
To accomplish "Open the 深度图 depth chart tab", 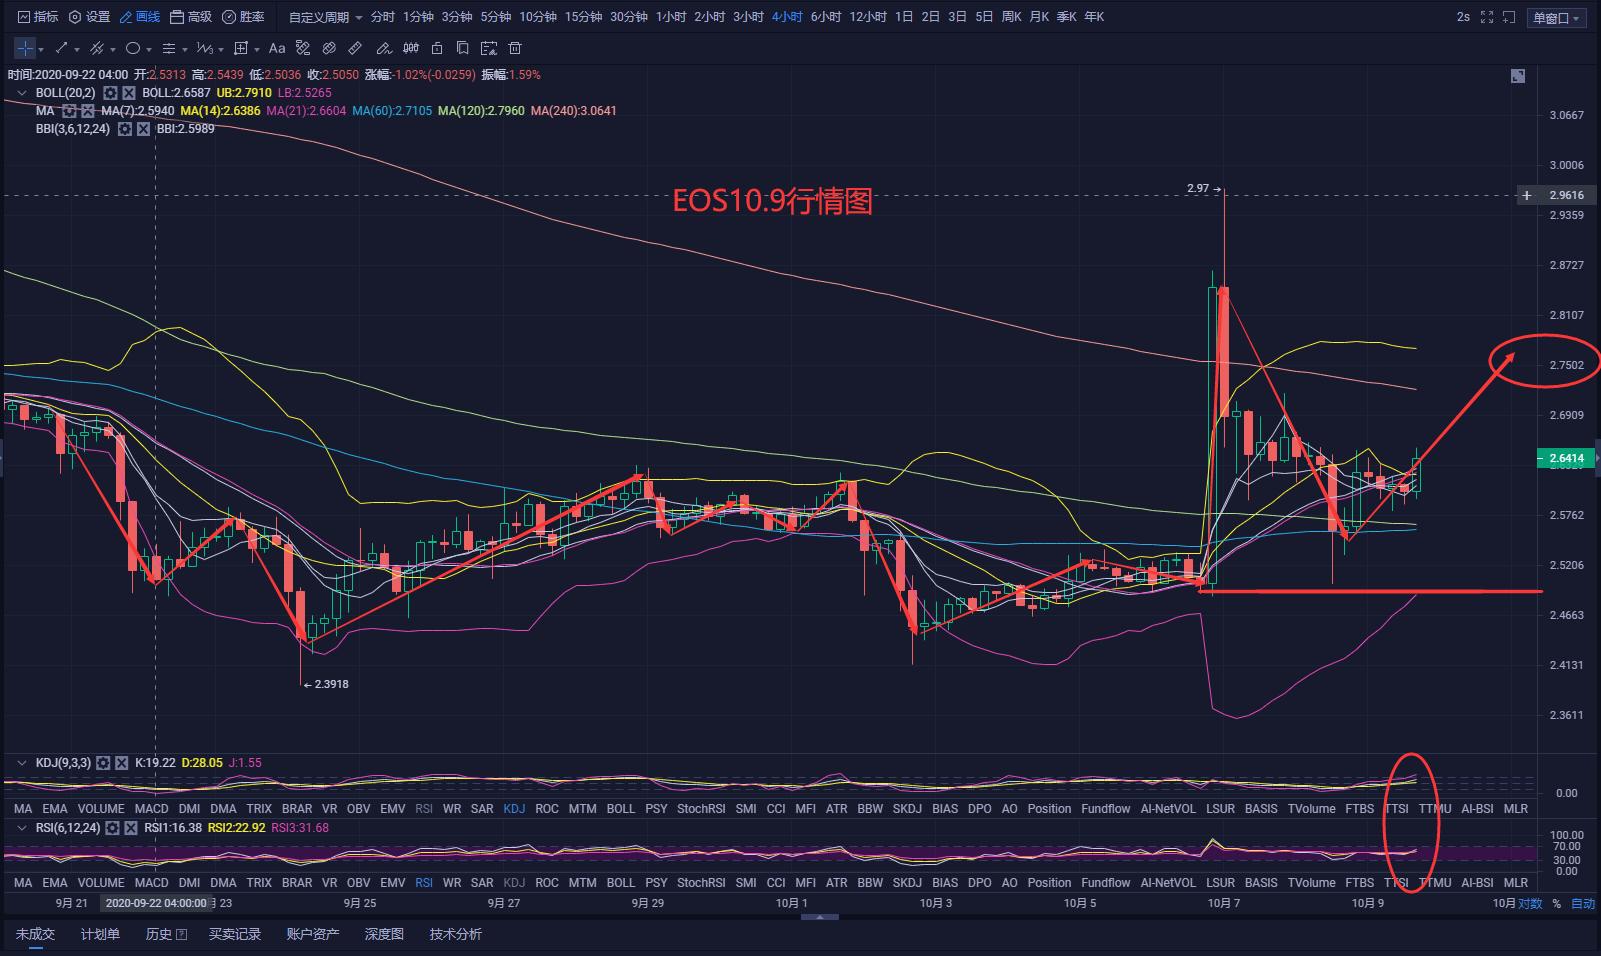I will 384,934.
